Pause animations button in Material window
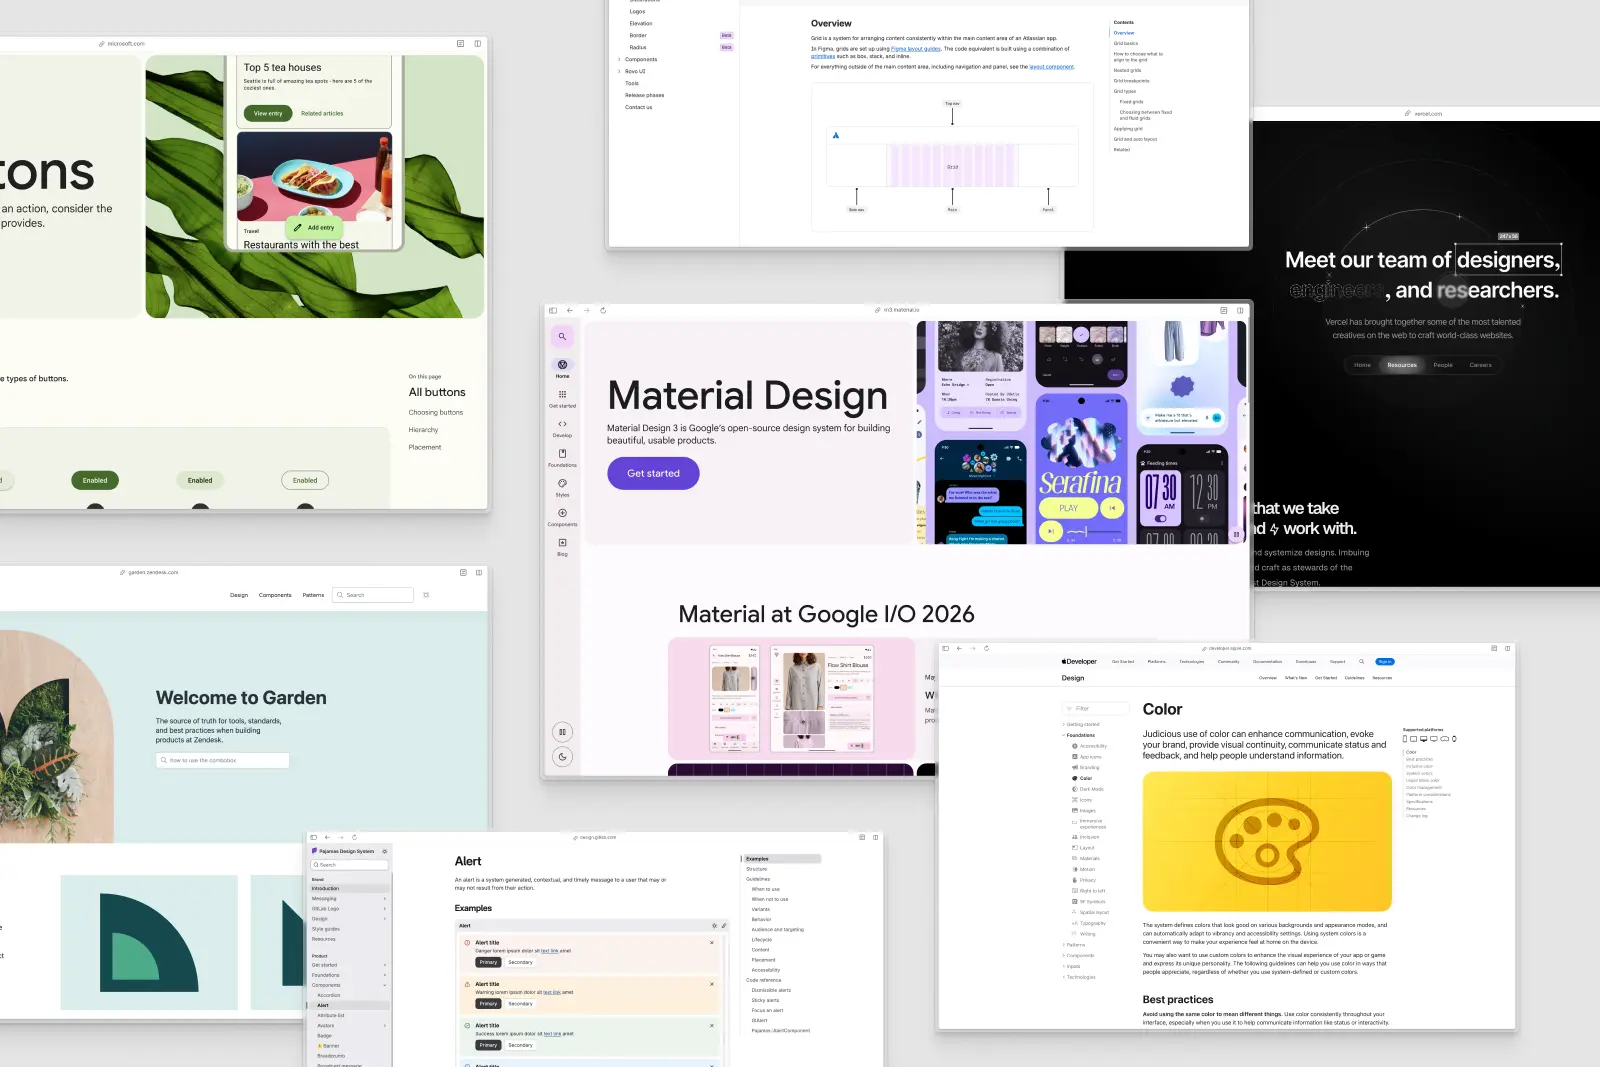1600x1067 pixels. pyautogui.click(x=562, y=732)
